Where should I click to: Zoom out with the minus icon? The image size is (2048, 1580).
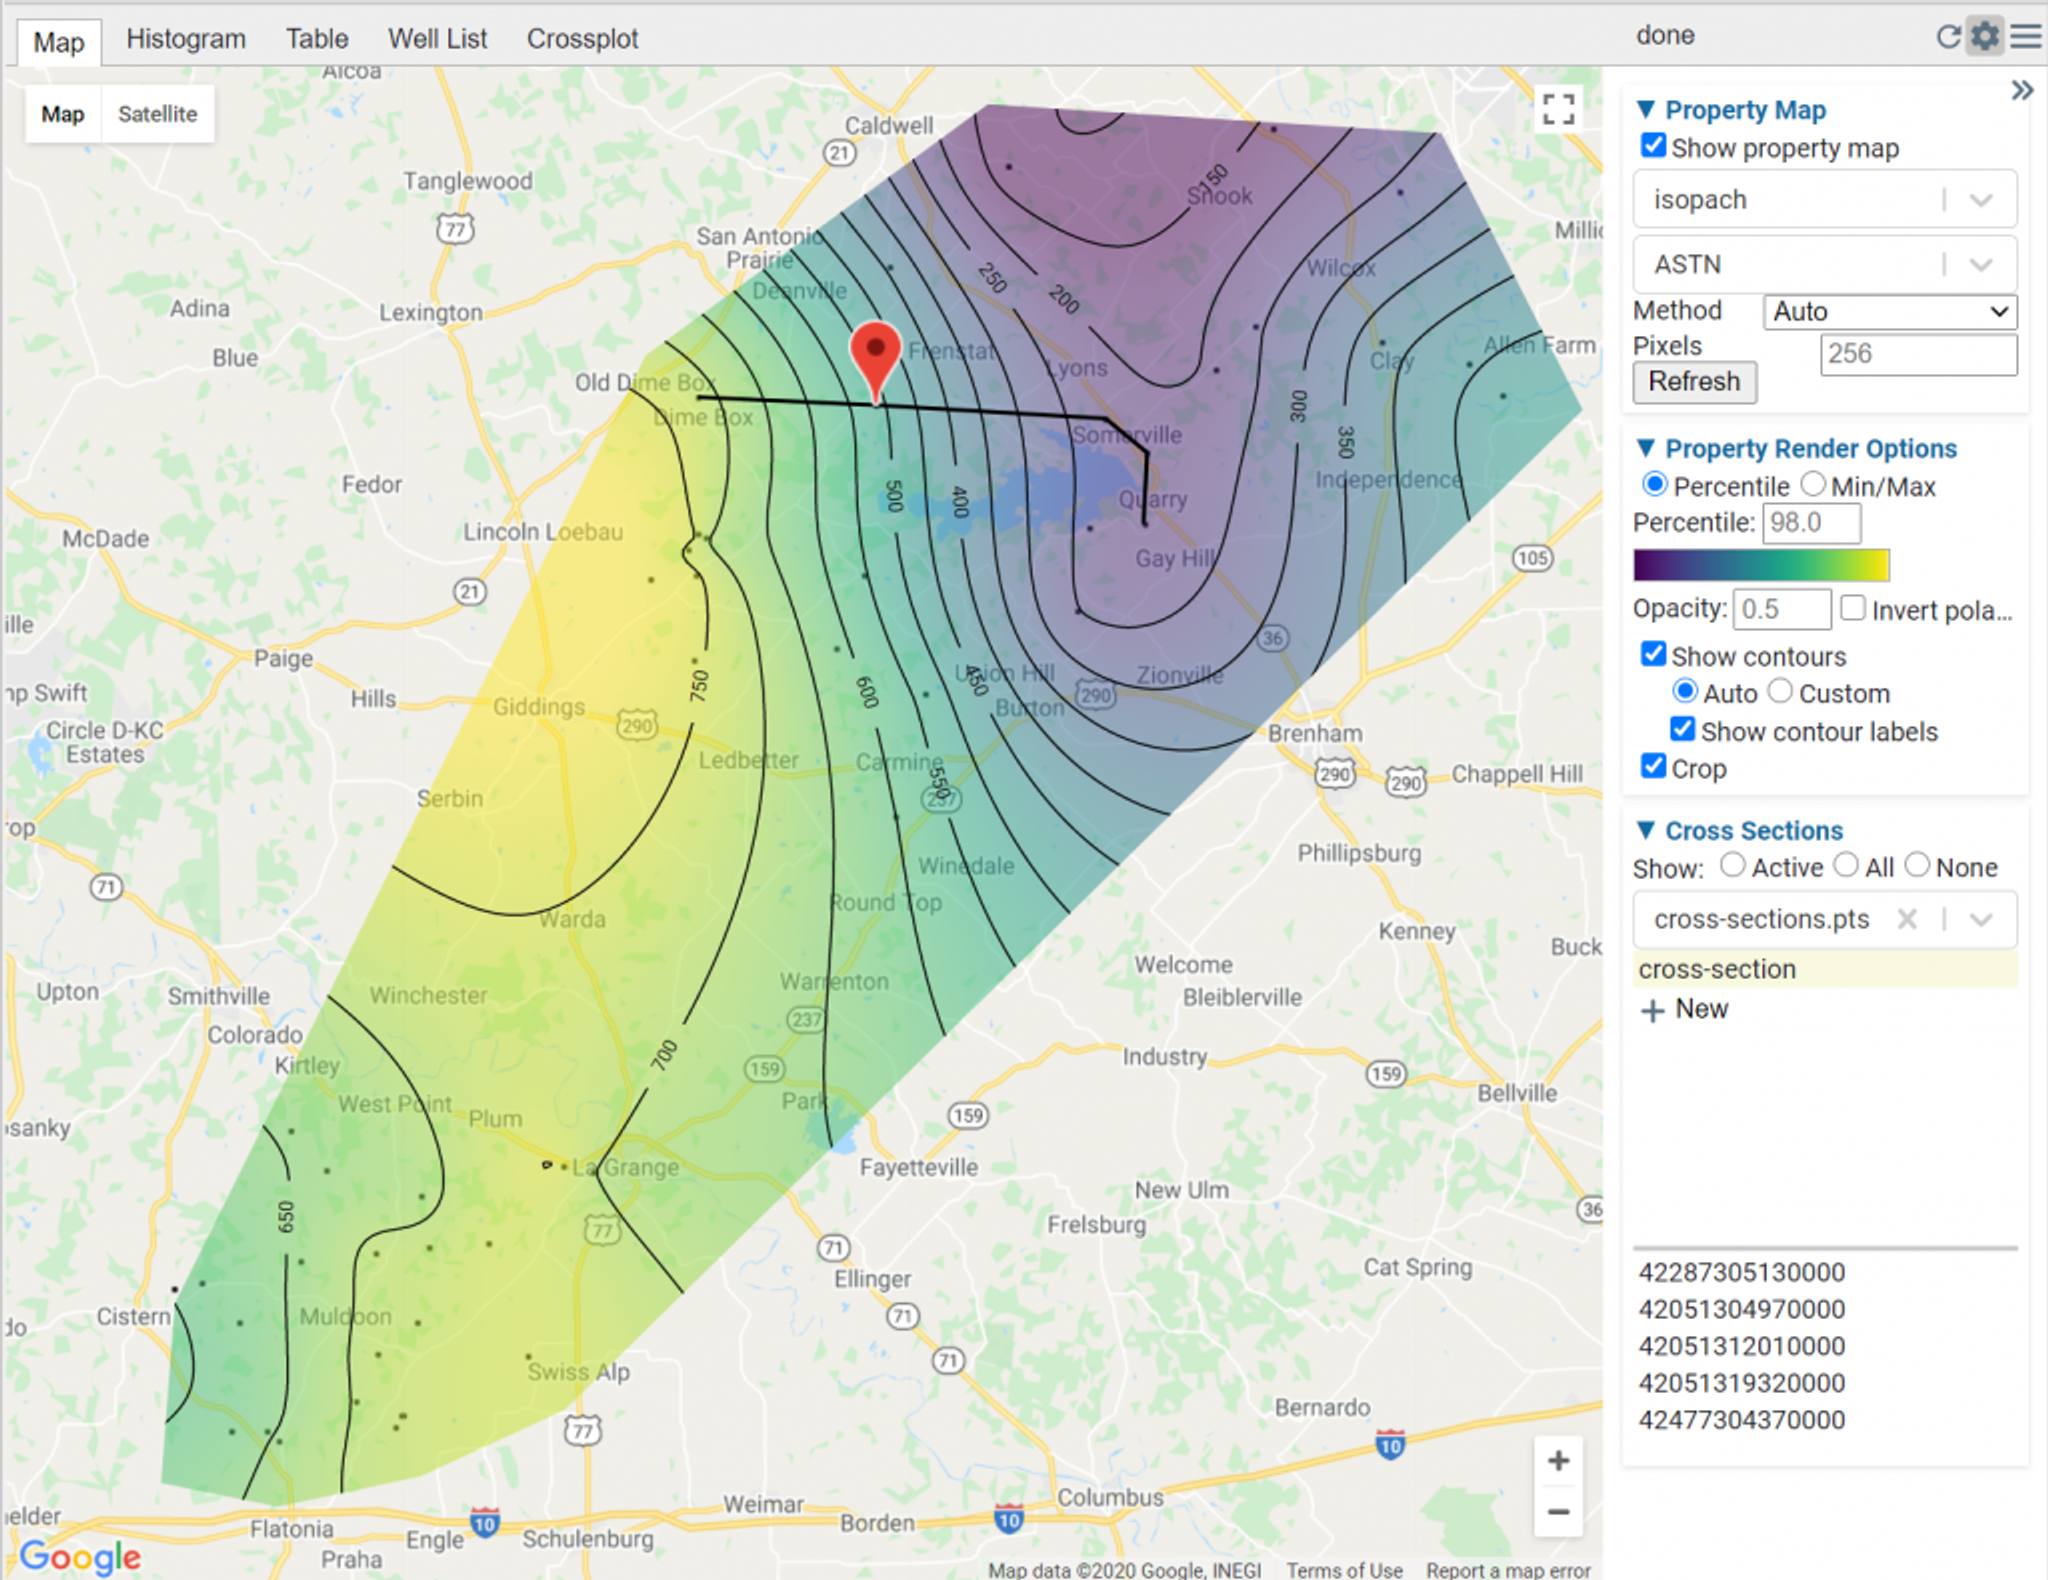click(x=1558, y=1513)
